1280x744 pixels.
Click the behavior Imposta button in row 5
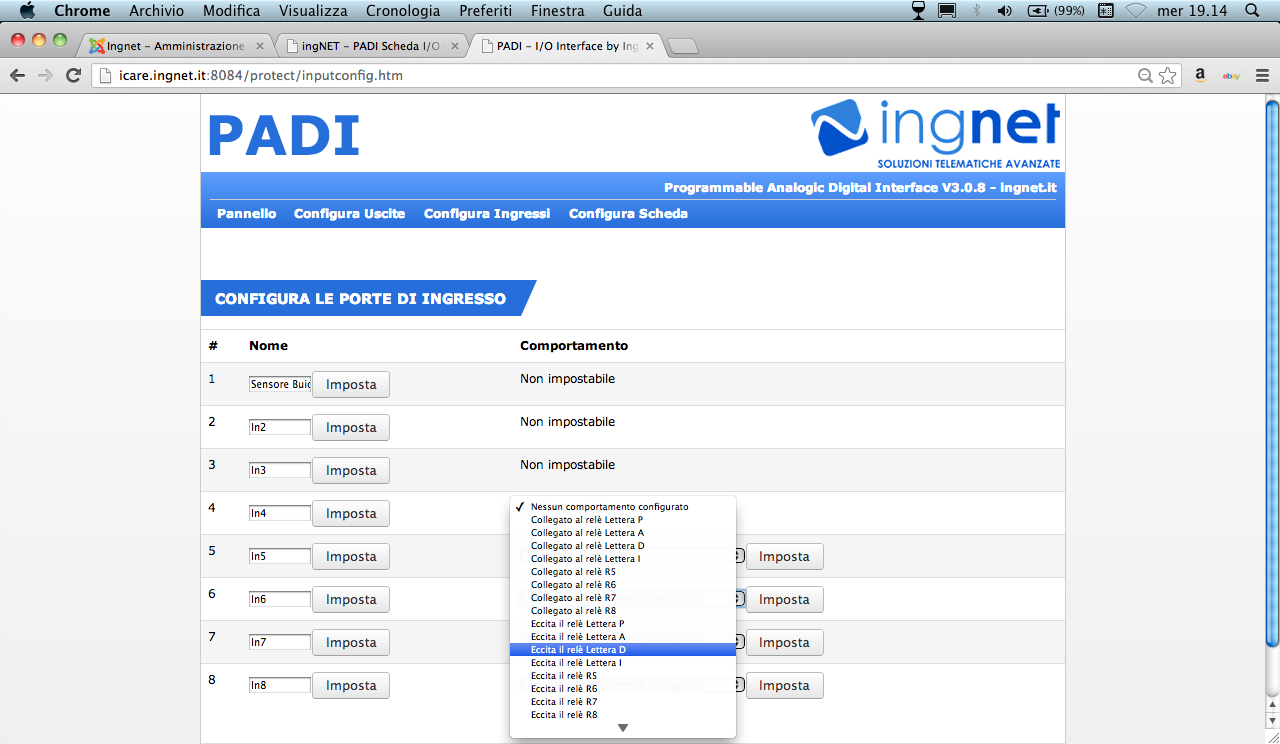pos(784,557)
